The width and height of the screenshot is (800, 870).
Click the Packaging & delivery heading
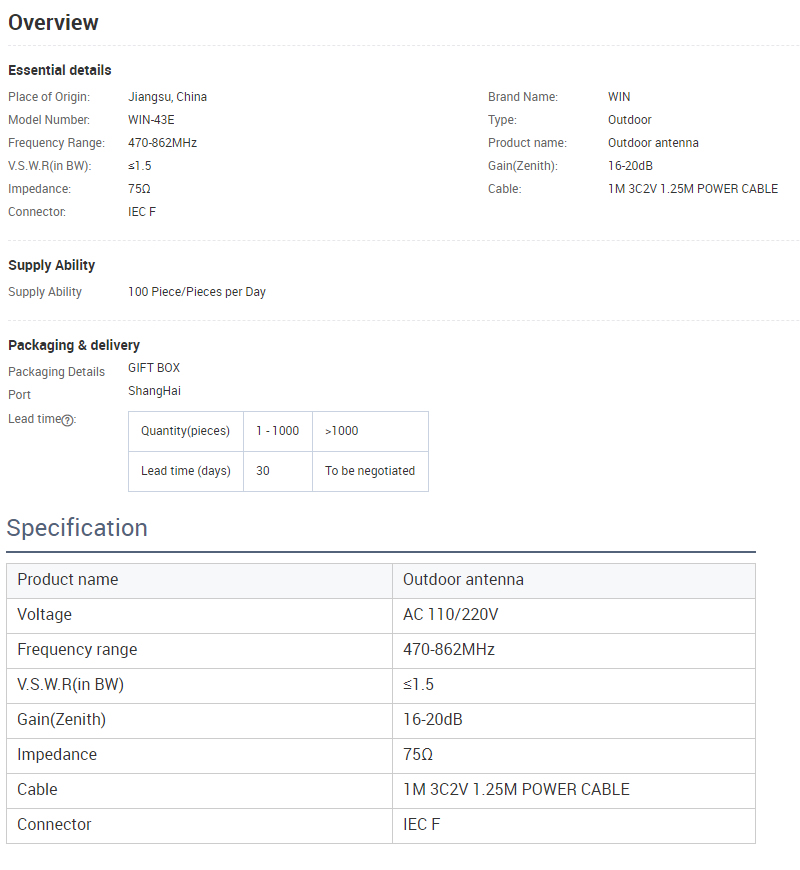[x=74, y=345]
